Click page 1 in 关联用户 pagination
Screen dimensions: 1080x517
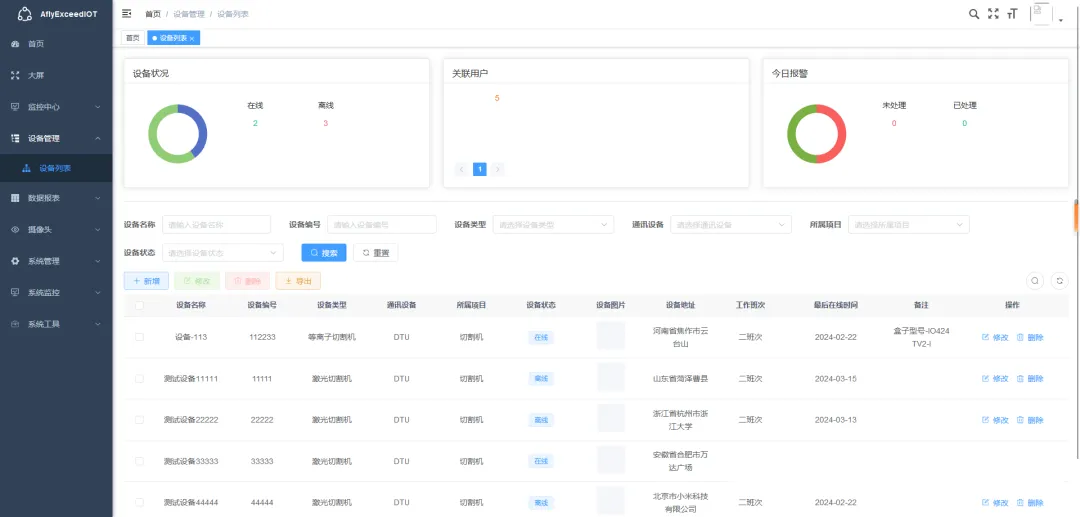point(479,169)
